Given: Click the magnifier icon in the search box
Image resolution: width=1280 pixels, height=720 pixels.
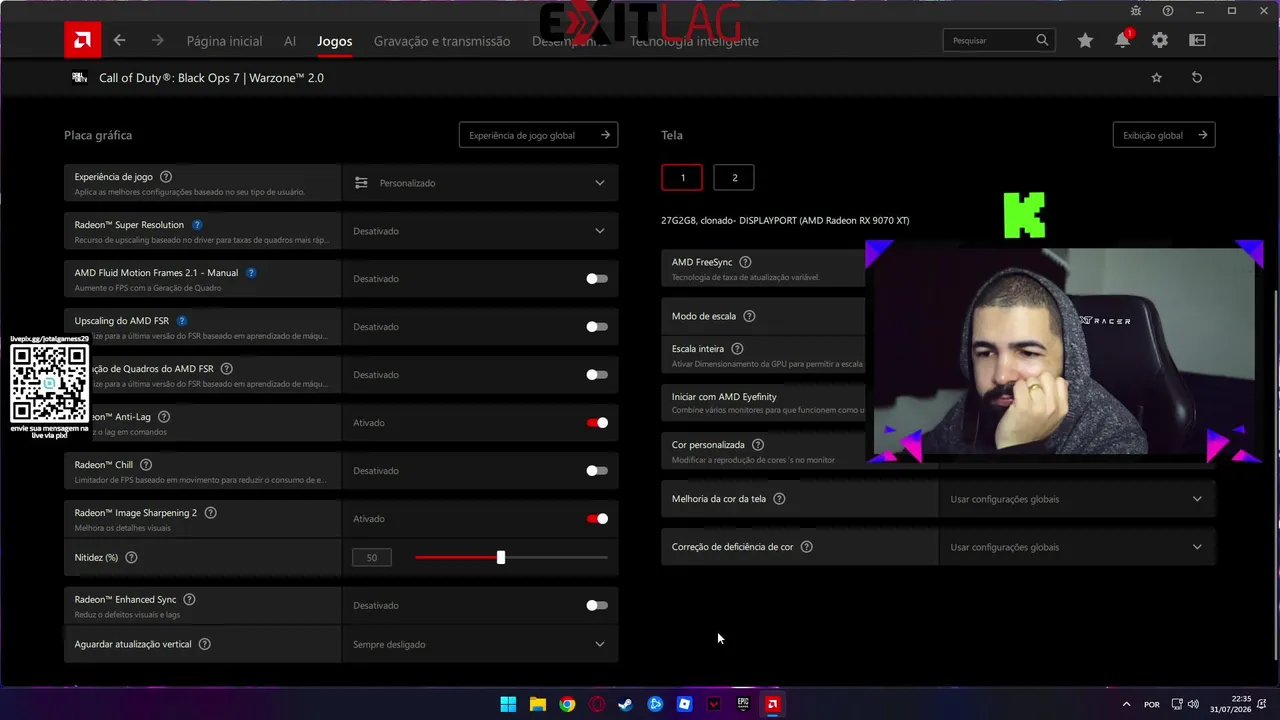Looking at the screenshot, I should (x=1042, y=40).
